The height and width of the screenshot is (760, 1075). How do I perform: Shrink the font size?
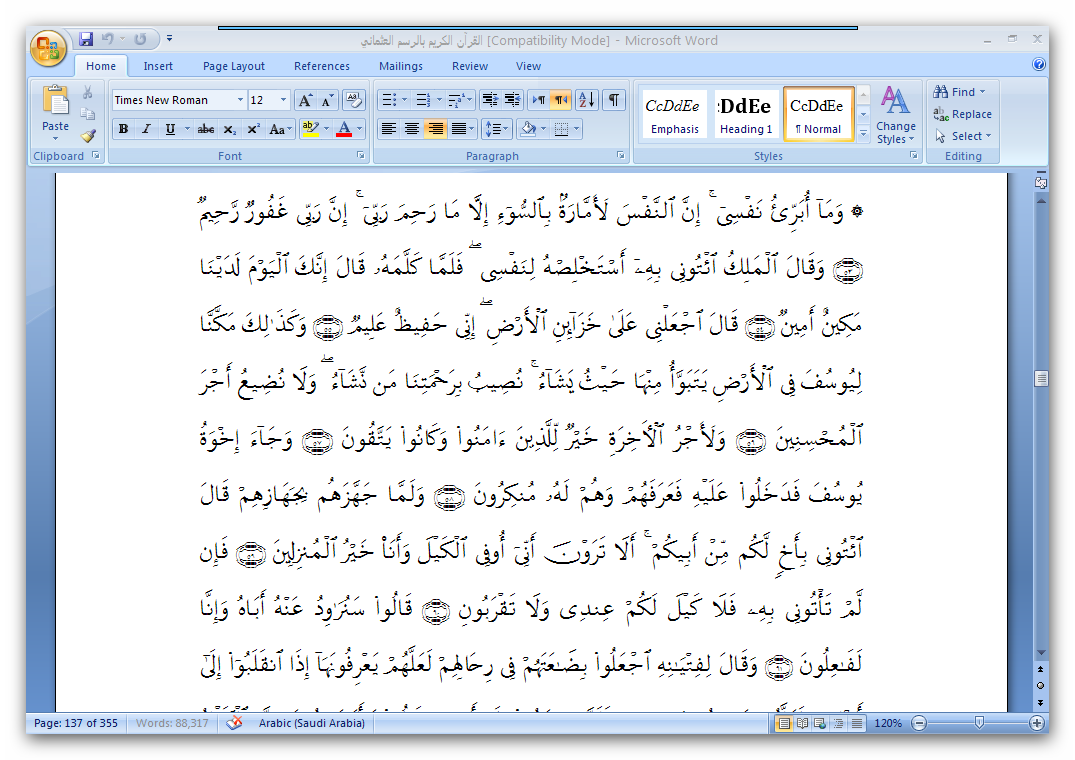point(327,101)
